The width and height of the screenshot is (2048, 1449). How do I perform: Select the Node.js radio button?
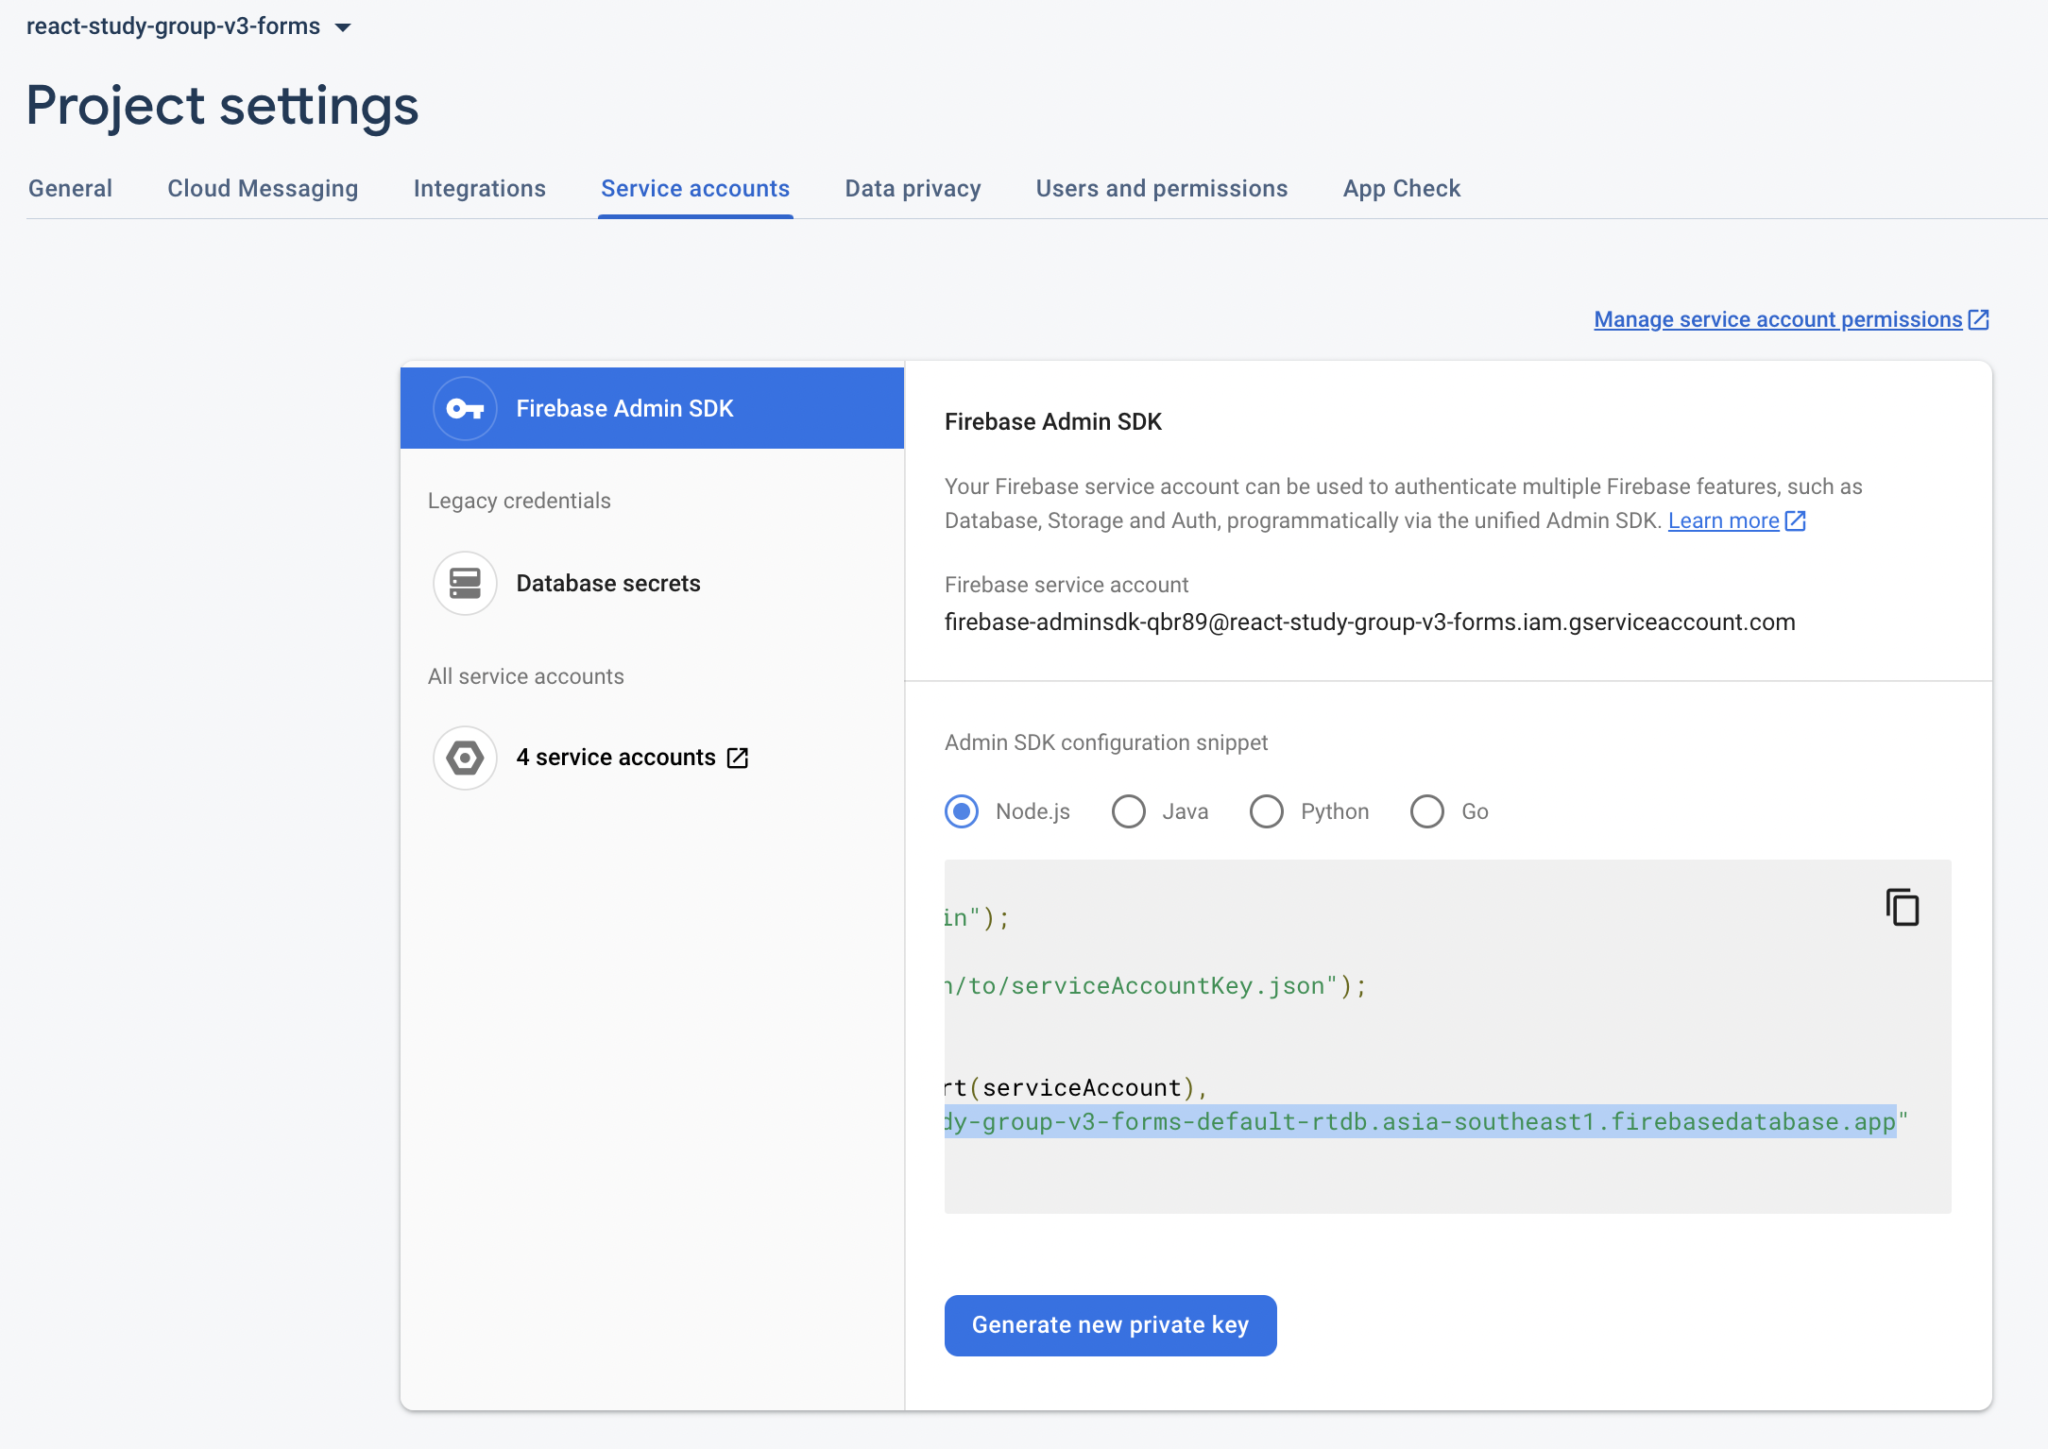pos(960,811)
